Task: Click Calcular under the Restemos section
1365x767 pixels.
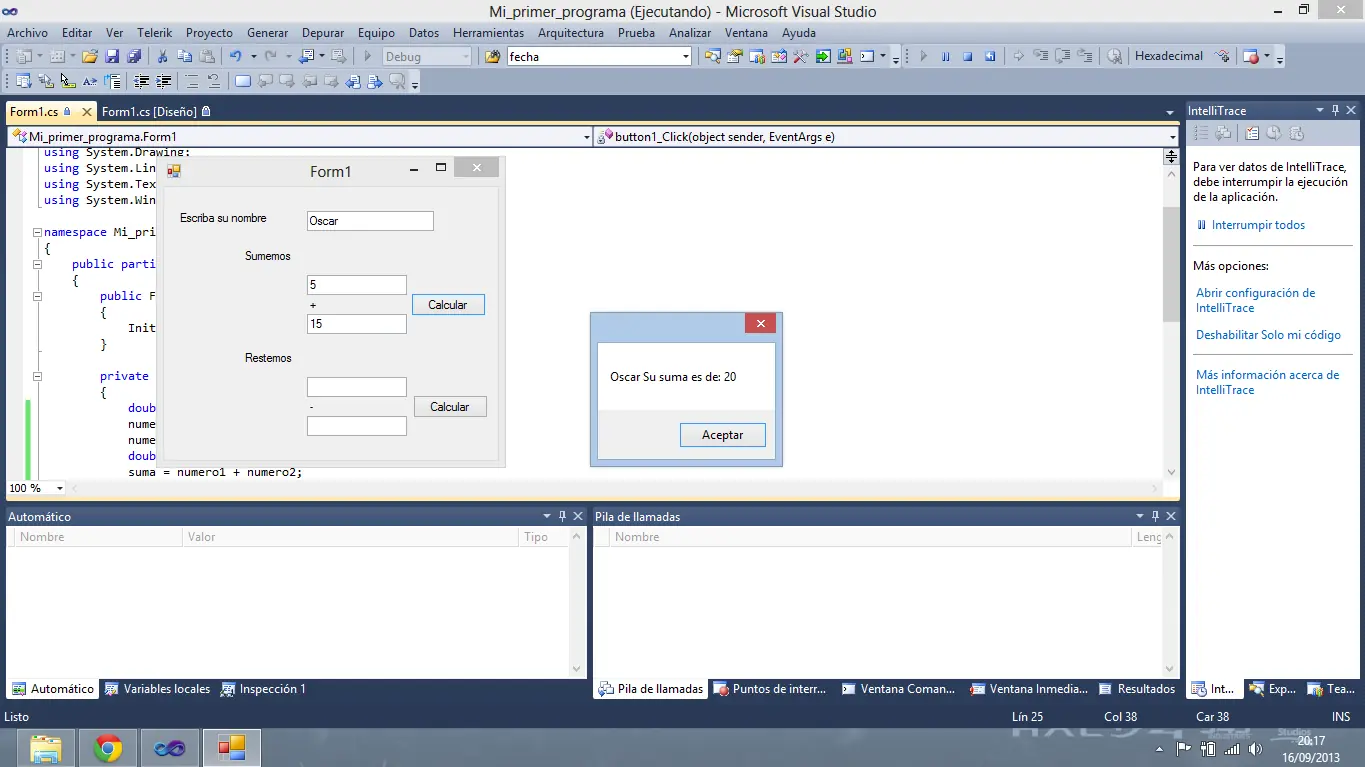Action: (450, 407)
